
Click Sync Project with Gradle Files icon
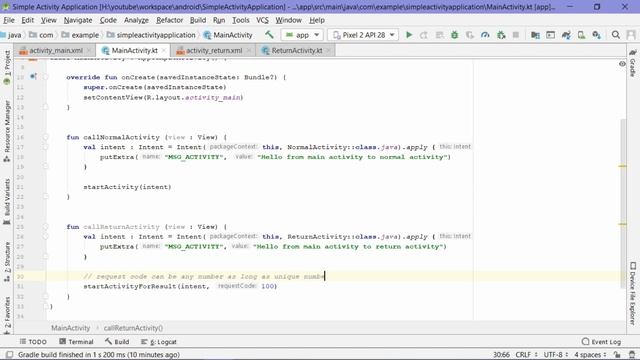point(566,35)
